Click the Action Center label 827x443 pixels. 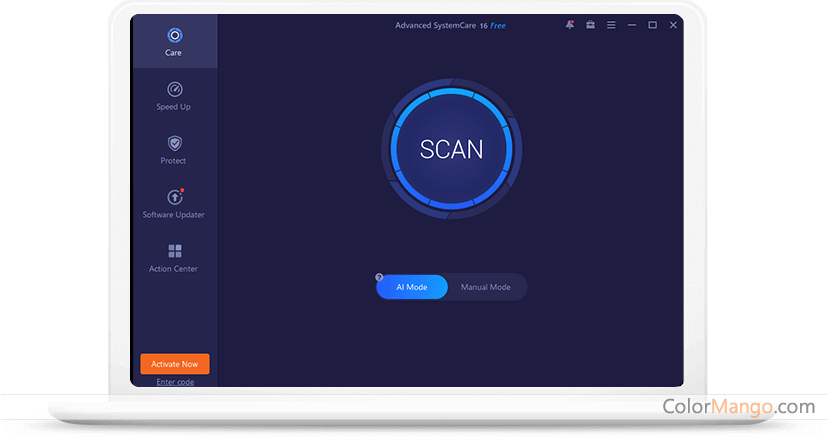tap(174, 269)
